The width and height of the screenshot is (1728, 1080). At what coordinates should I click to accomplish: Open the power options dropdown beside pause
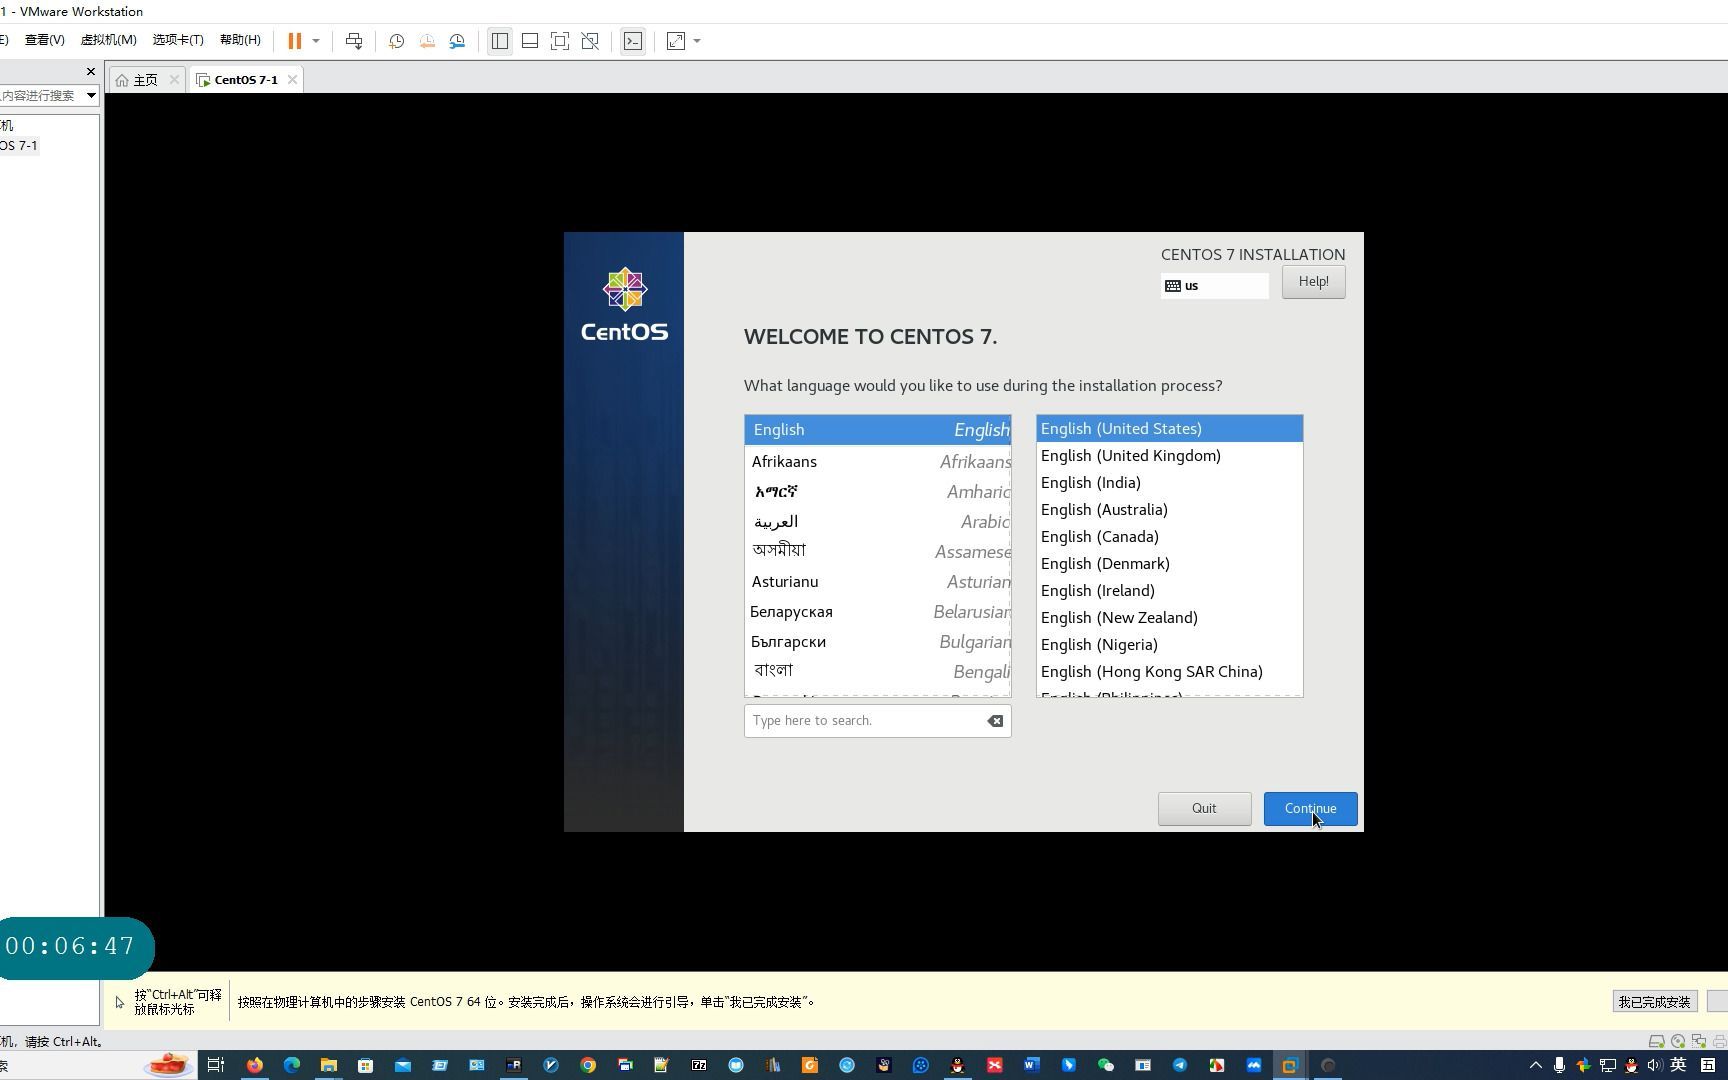click(x=316, y=41)
